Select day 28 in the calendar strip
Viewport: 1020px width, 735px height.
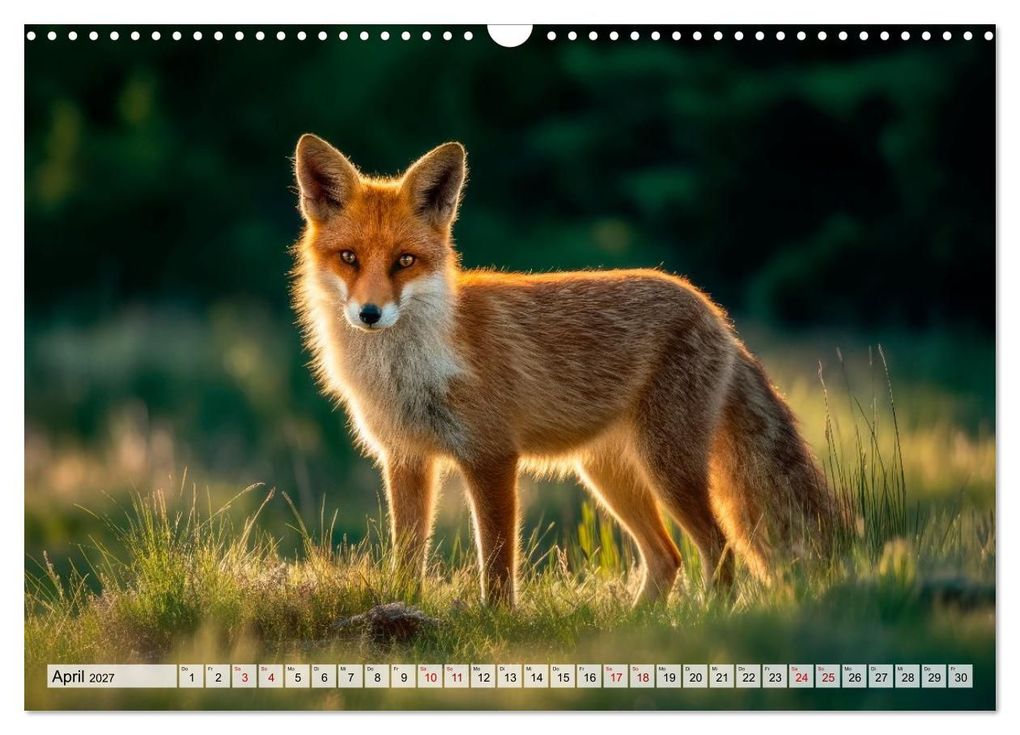[908, 676]
